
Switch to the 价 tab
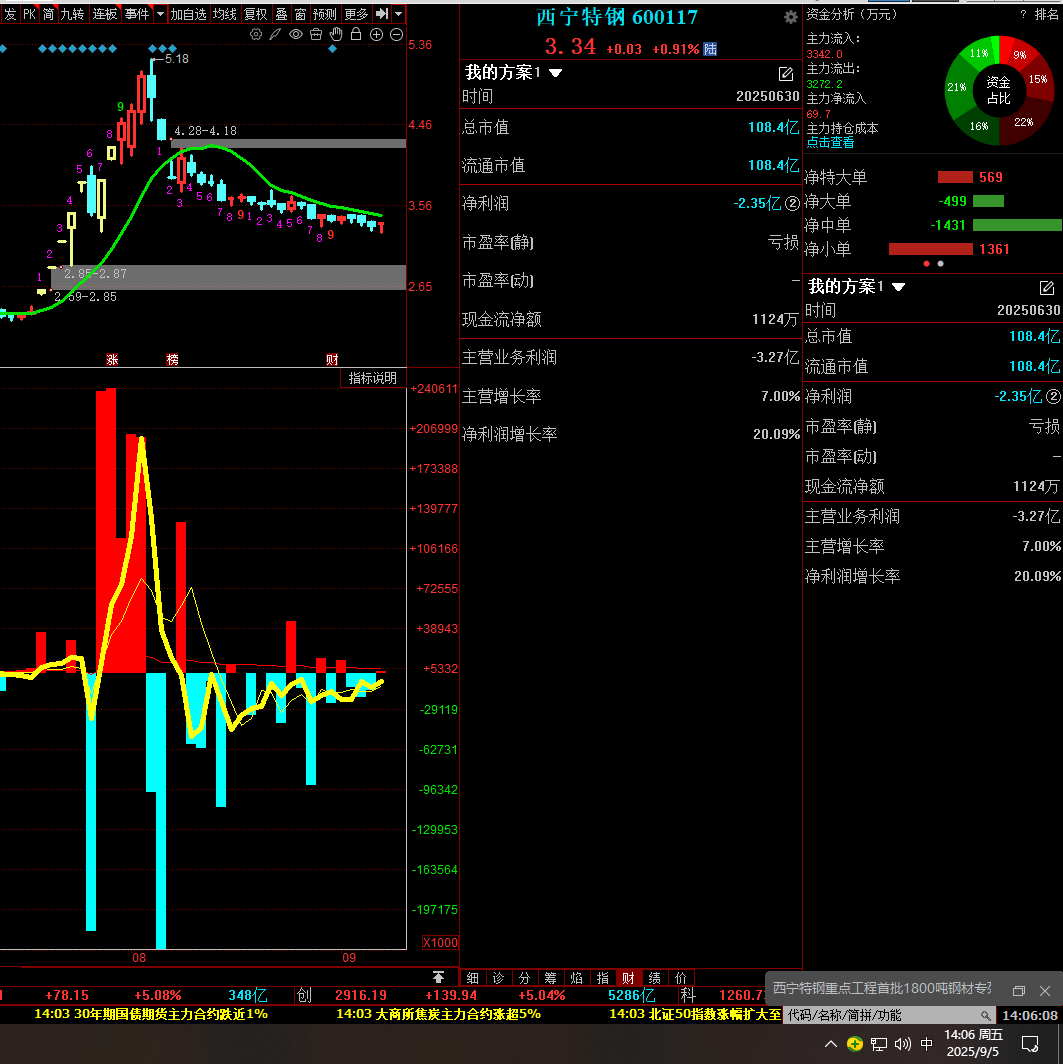680,978
